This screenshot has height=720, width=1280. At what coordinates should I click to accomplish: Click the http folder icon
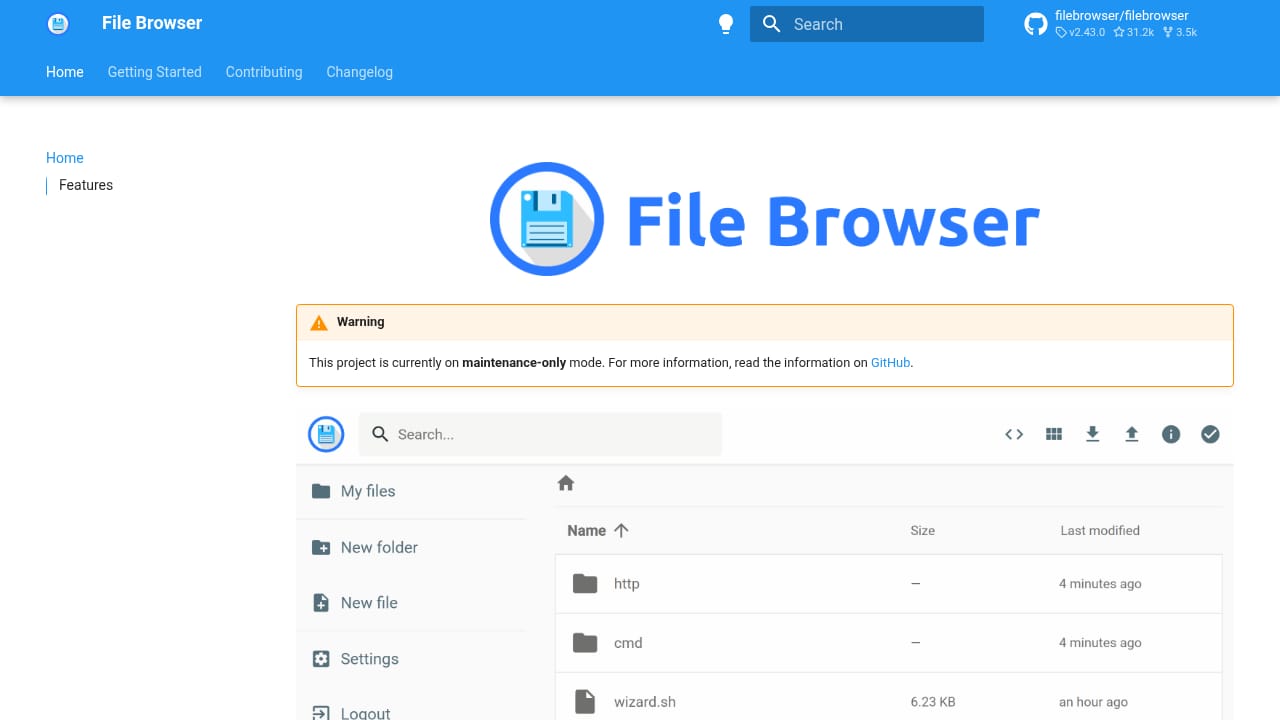tap(585, 584)
